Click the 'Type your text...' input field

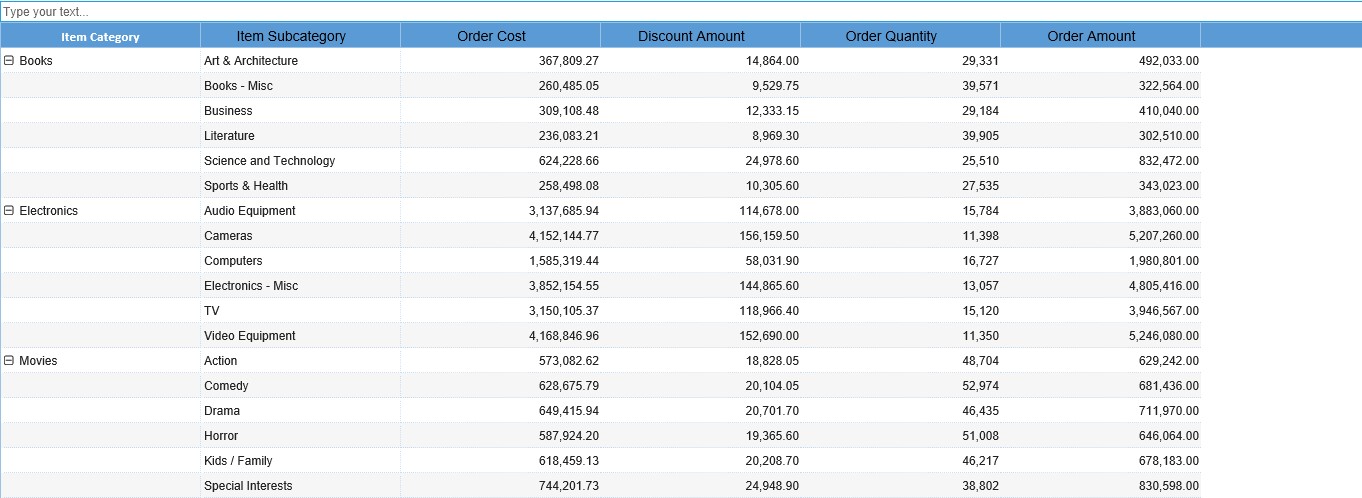point(680,12)
